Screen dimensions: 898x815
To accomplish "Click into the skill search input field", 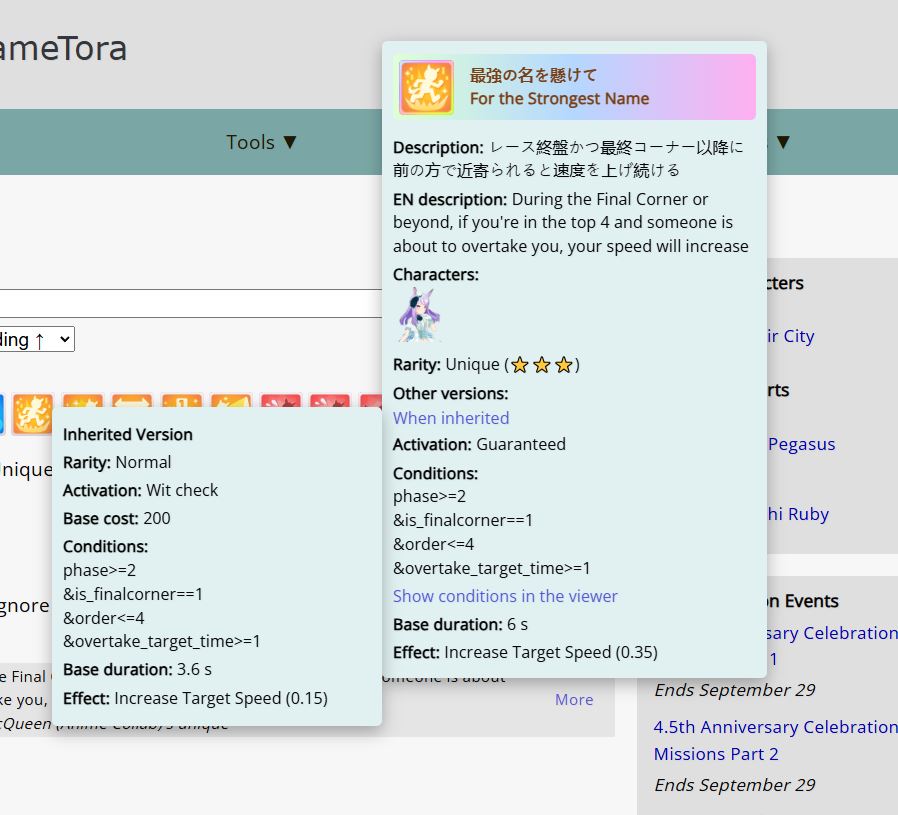I will (x=191, y=303).
